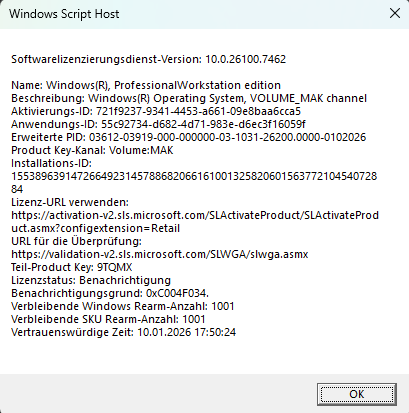The width and height of the screenshot is (409, 413).
Task: Click the Teil-Product Key: 9TQMX line
Action: point(72,267)
